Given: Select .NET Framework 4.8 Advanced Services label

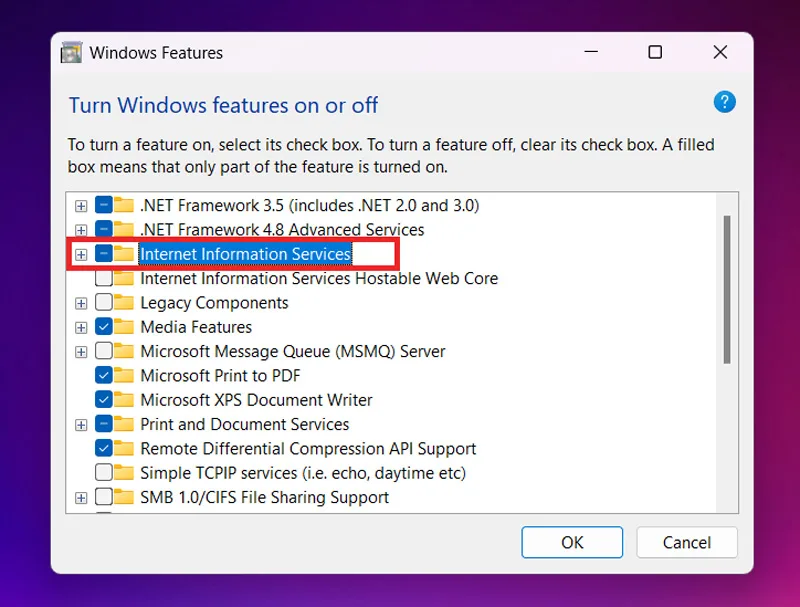Looking at the screenshot, I should (x=282, y=230).
